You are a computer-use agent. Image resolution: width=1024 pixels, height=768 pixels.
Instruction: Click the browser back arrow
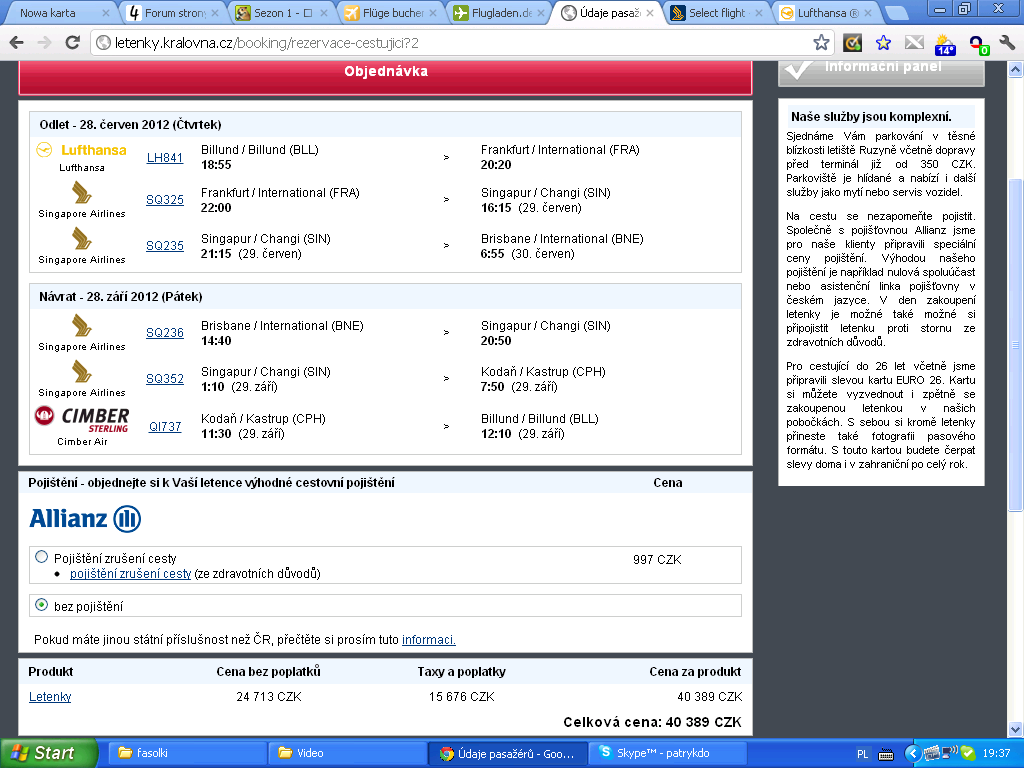pos(16,43)
